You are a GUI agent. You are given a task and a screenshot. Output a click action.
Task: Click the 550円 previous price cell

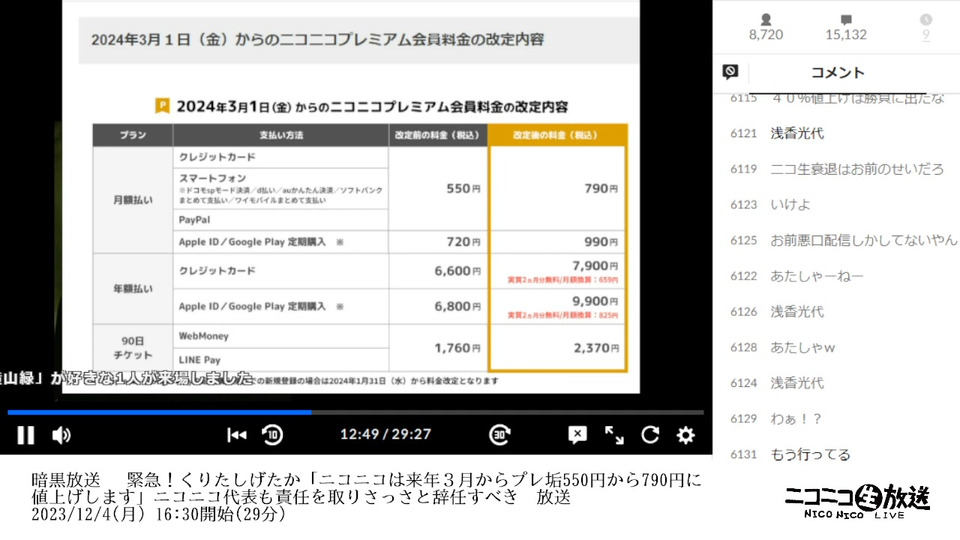click(x=438, y=189)
